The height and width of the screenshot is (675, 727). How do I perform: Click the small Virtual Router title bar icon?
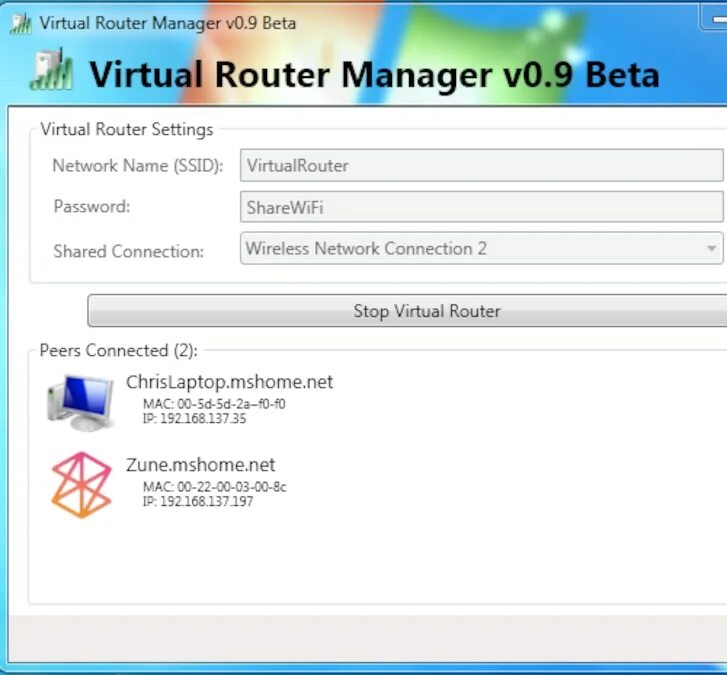click(x=21, y=24)
